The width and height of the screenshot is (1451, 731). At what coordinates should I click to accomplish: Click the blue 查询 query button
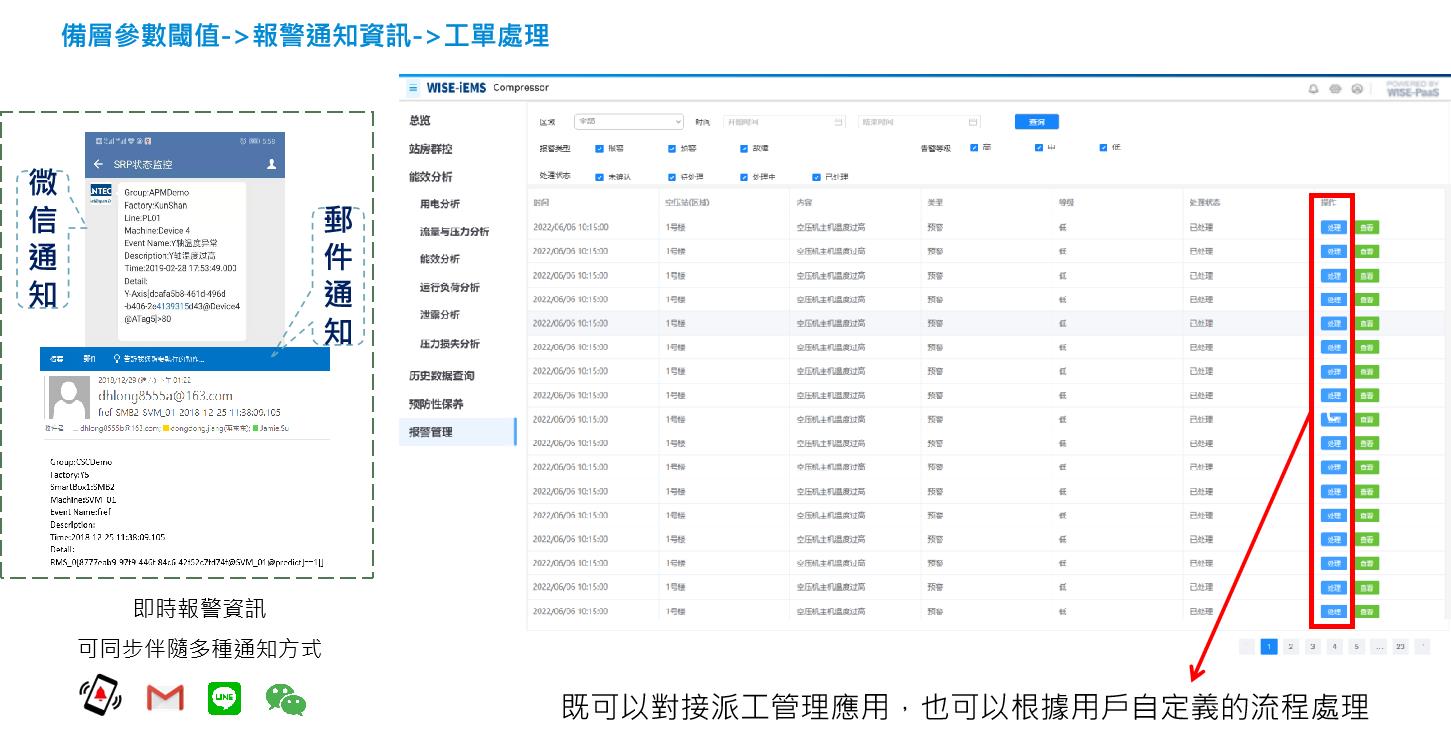click(1036, 122)
